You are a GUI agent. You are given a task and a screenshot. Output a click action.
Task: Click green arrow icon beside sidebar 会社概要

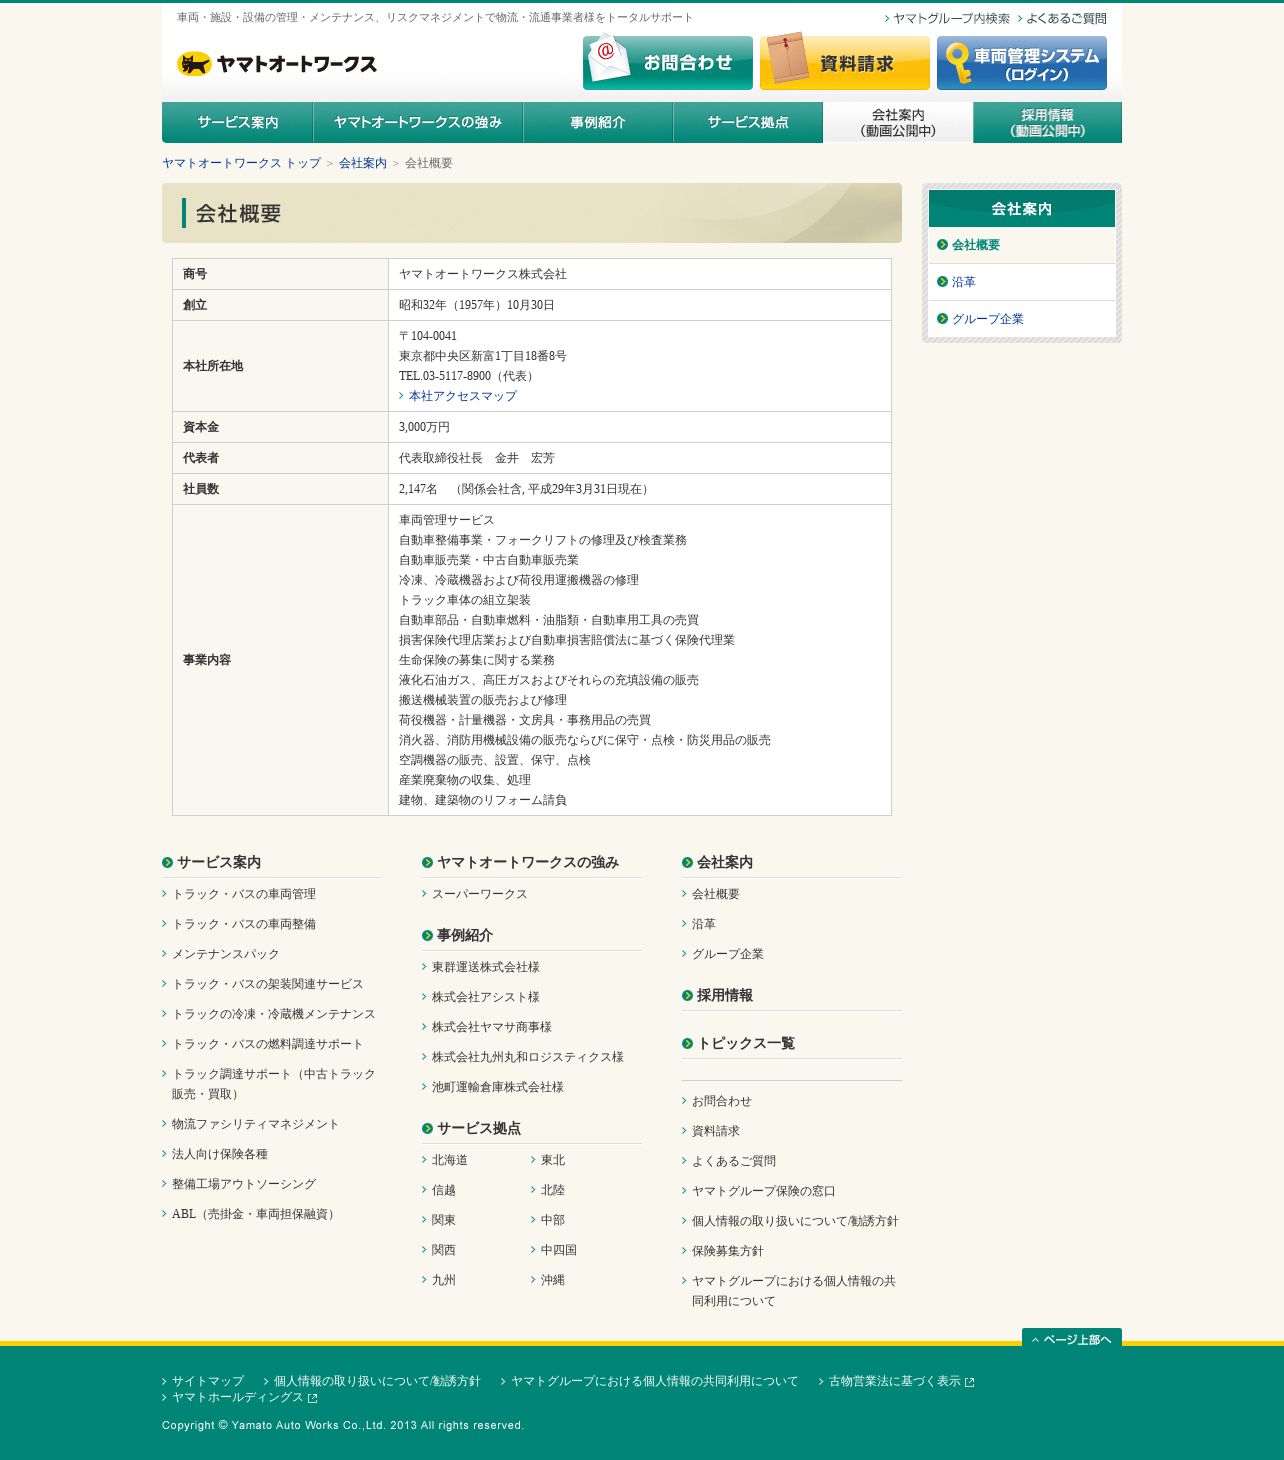tap(942, 245)
